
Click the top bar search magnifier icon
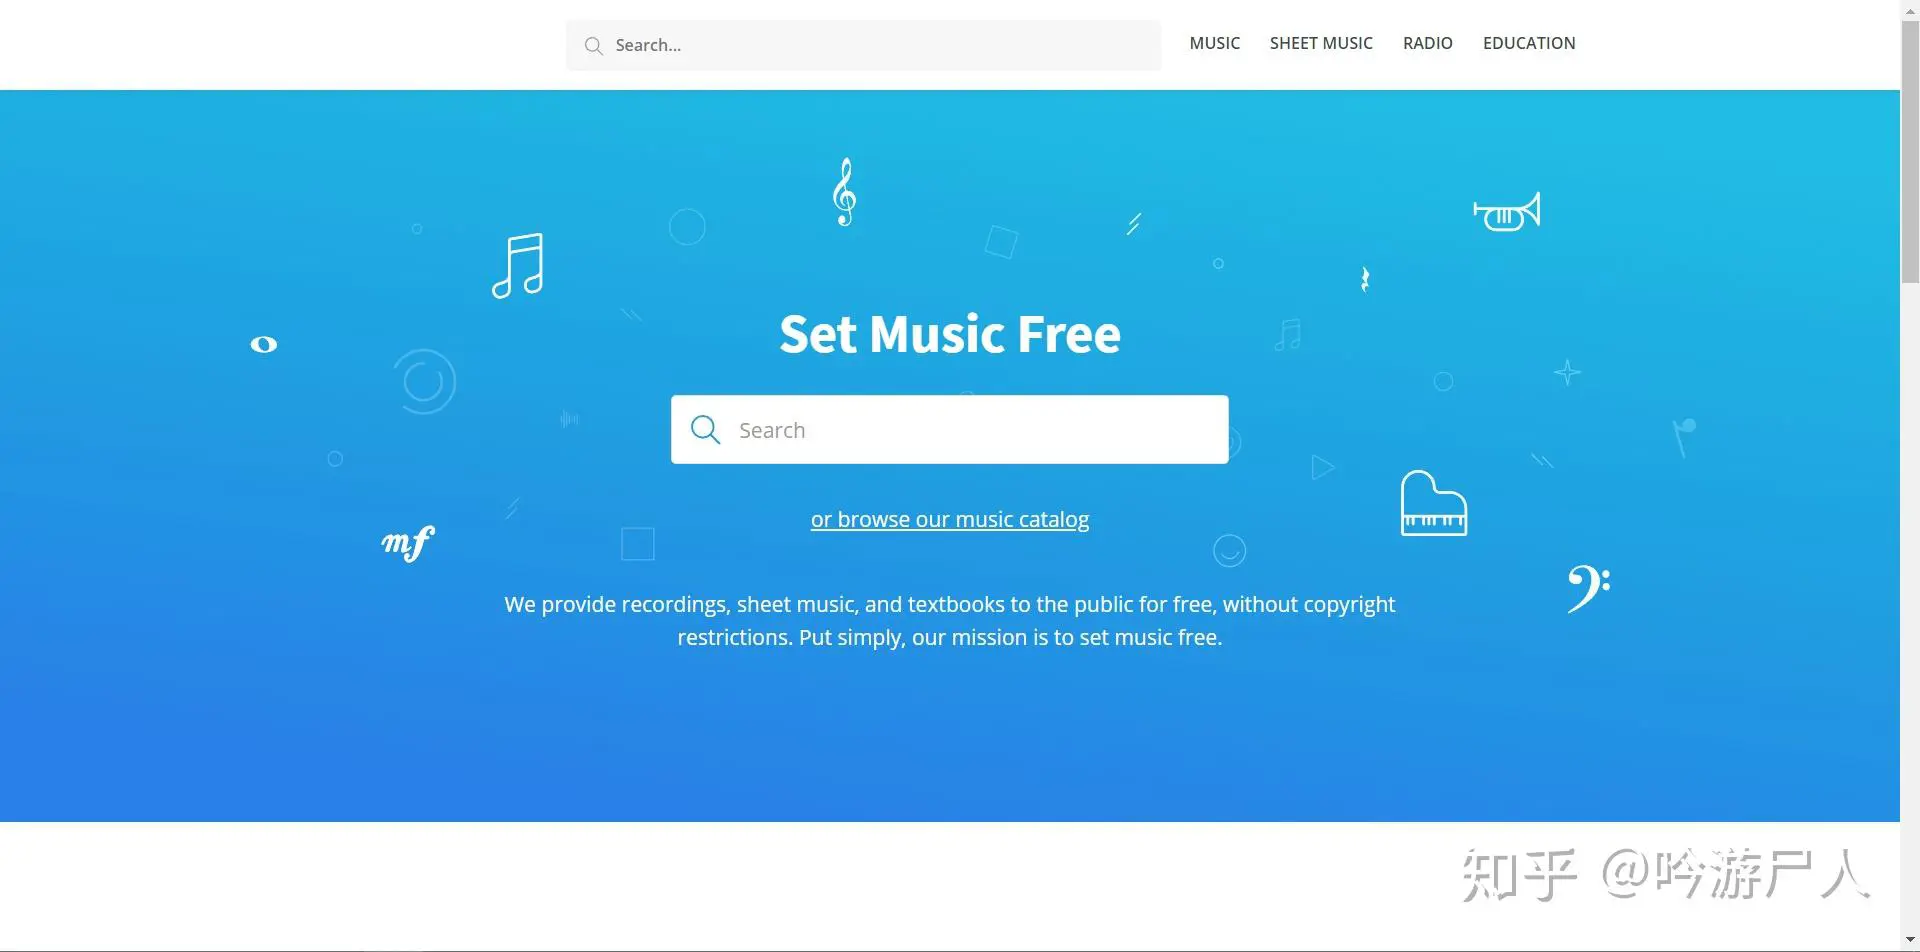click(x=594, y=46)
